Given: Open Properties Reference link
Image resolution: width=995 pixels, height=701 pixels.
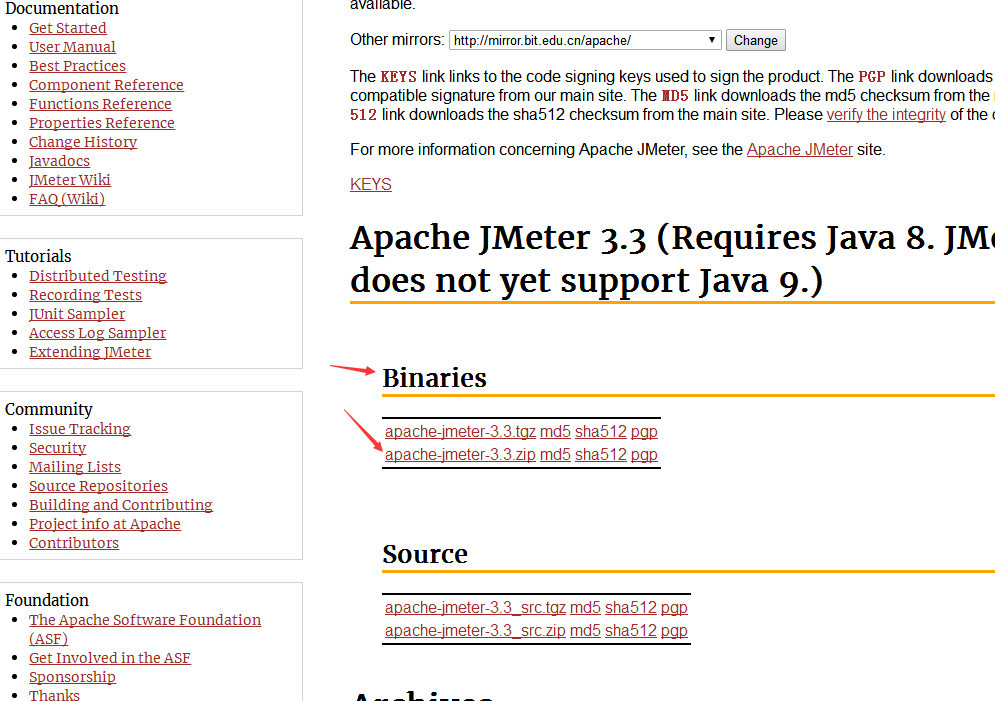Looking at the screenshot, I should point(102,123).
